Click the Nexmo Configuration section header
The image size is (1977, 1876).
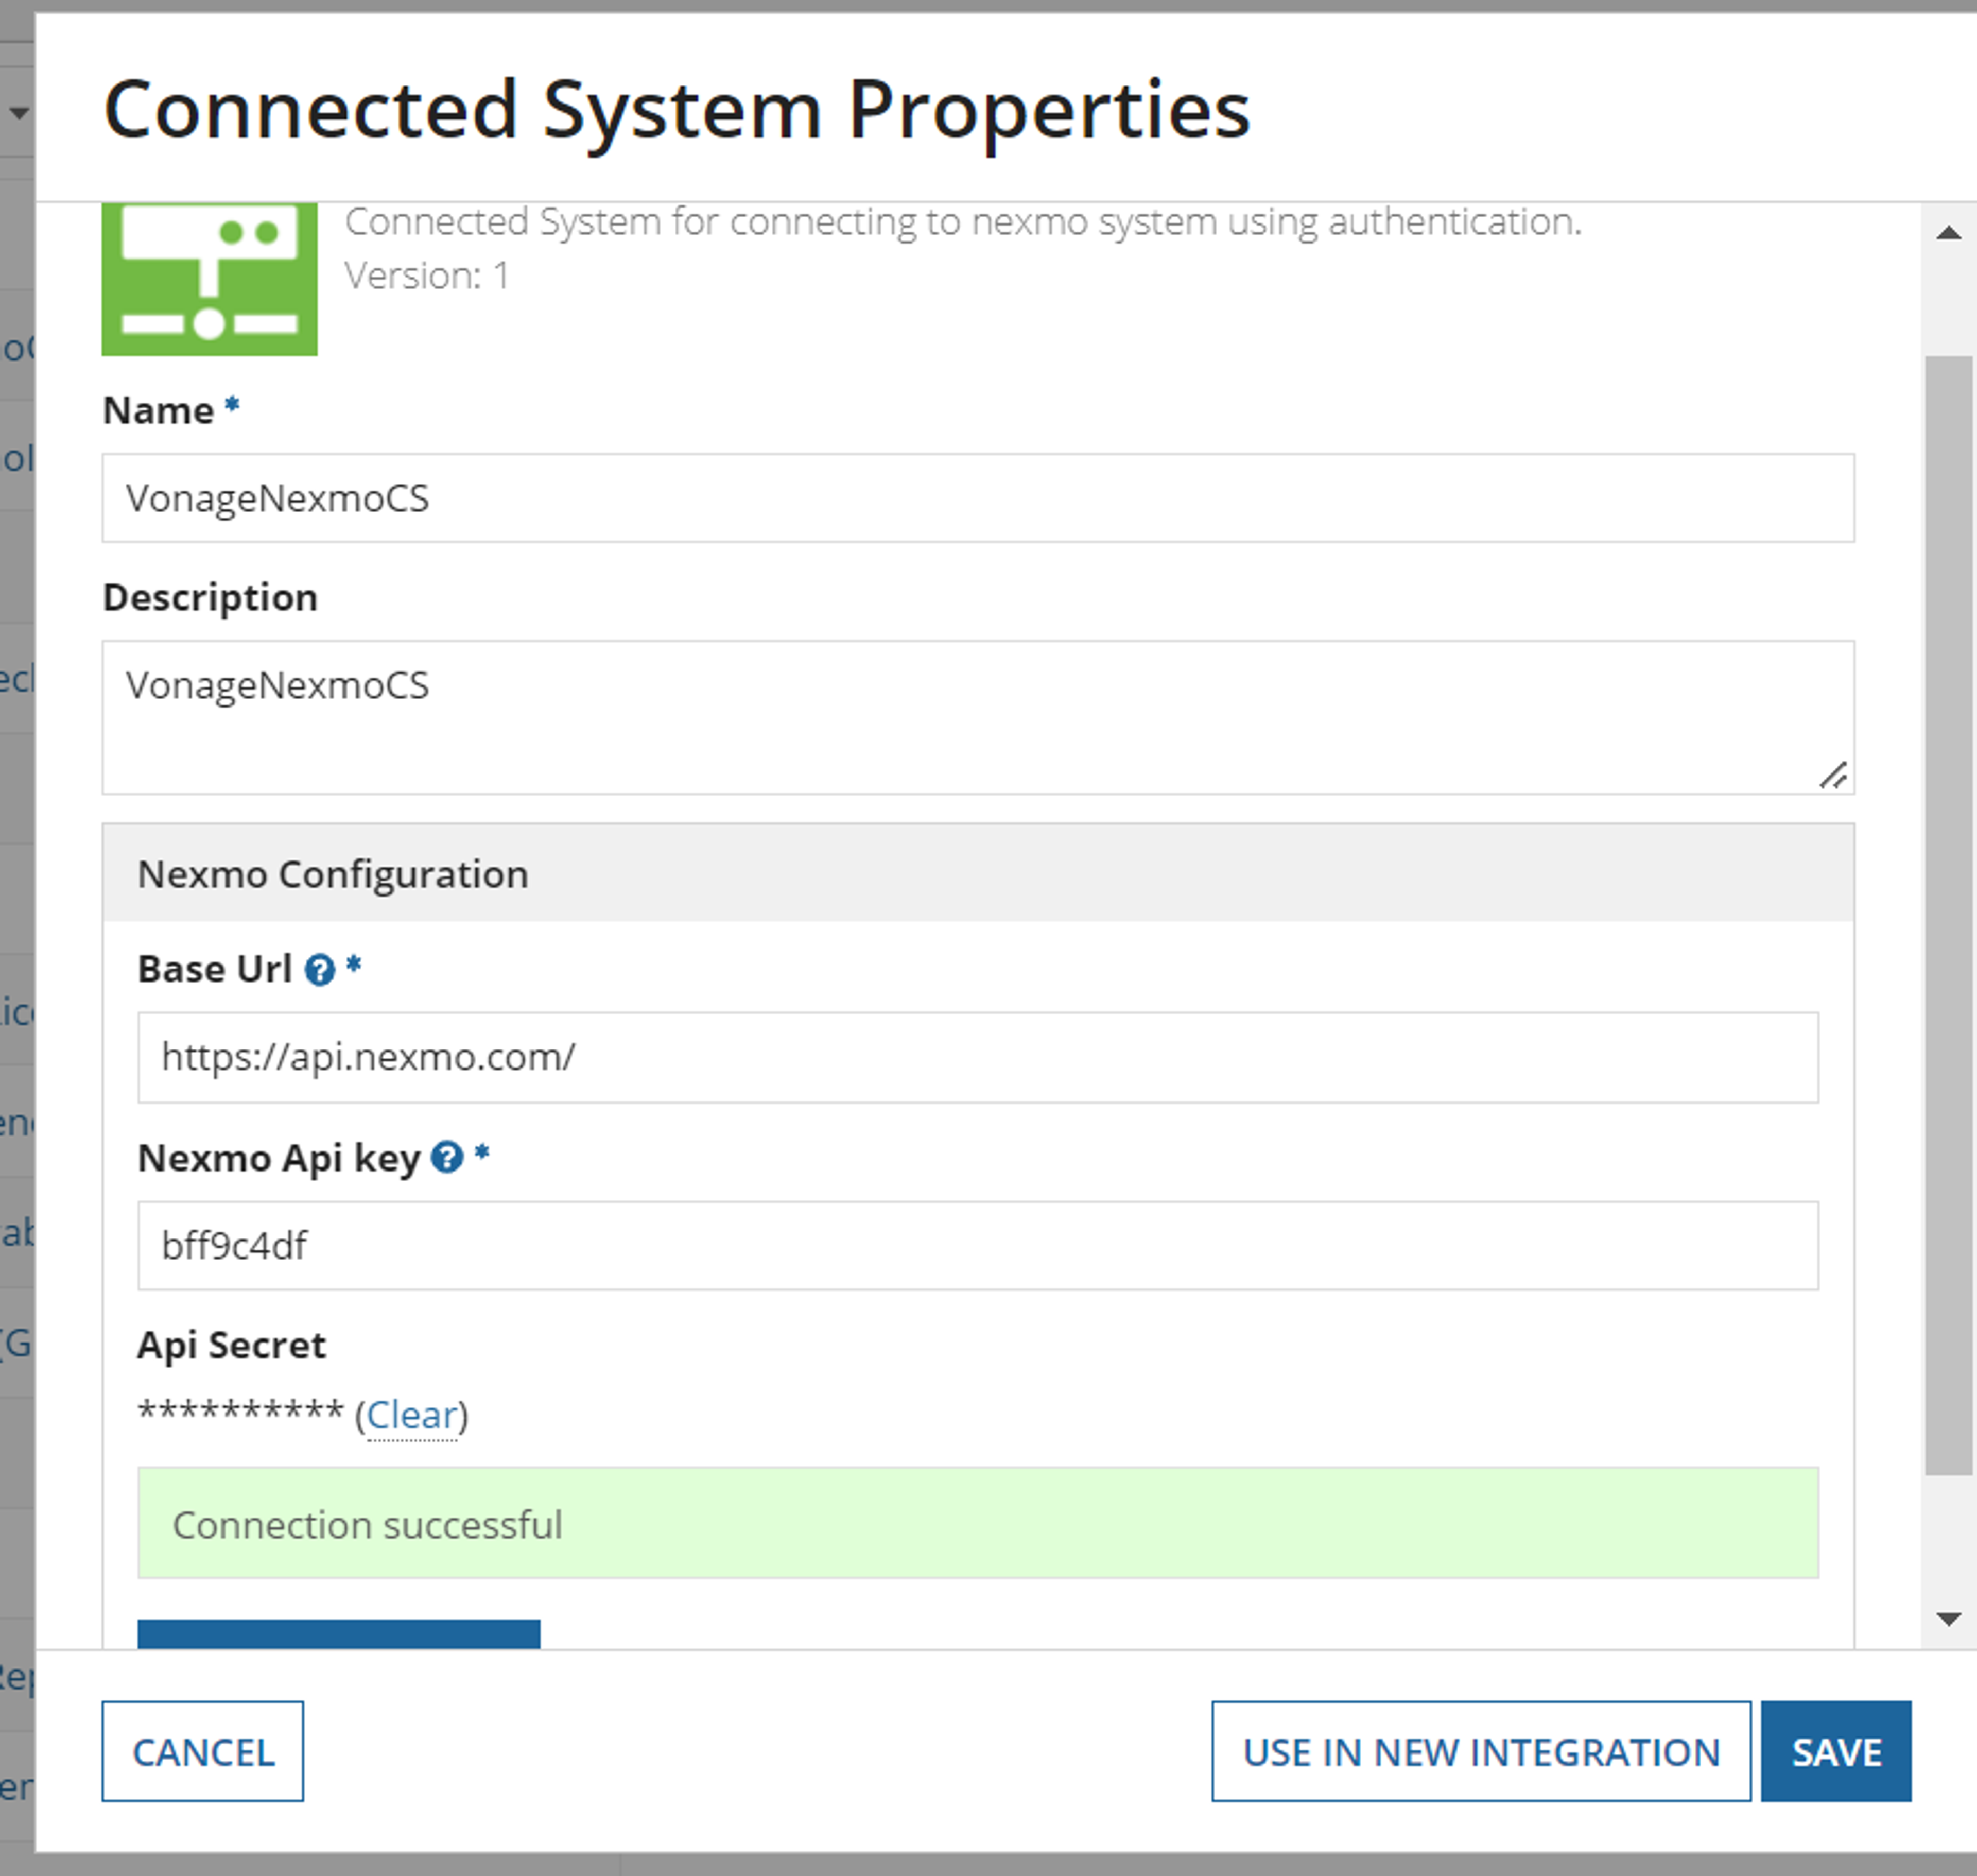coord(978,874)
